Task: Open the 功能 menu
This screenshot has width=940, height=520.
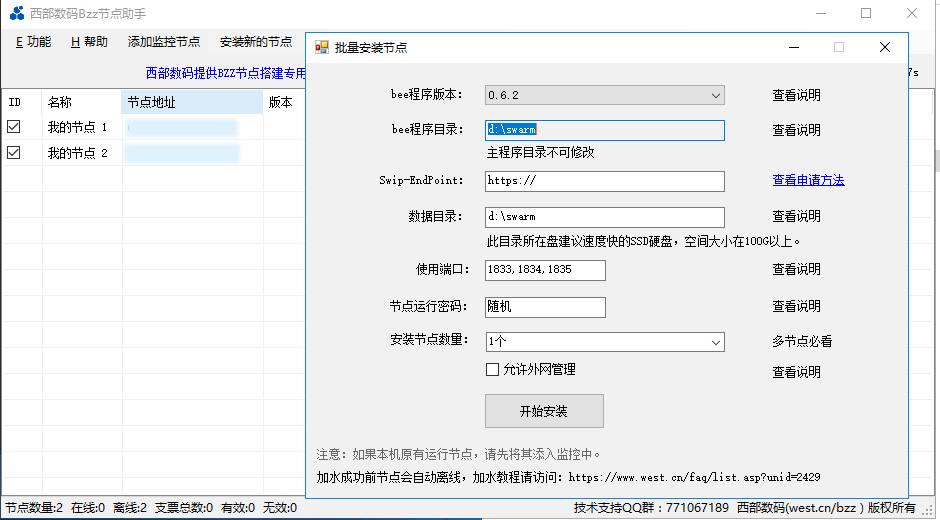Action: [33, 42]
